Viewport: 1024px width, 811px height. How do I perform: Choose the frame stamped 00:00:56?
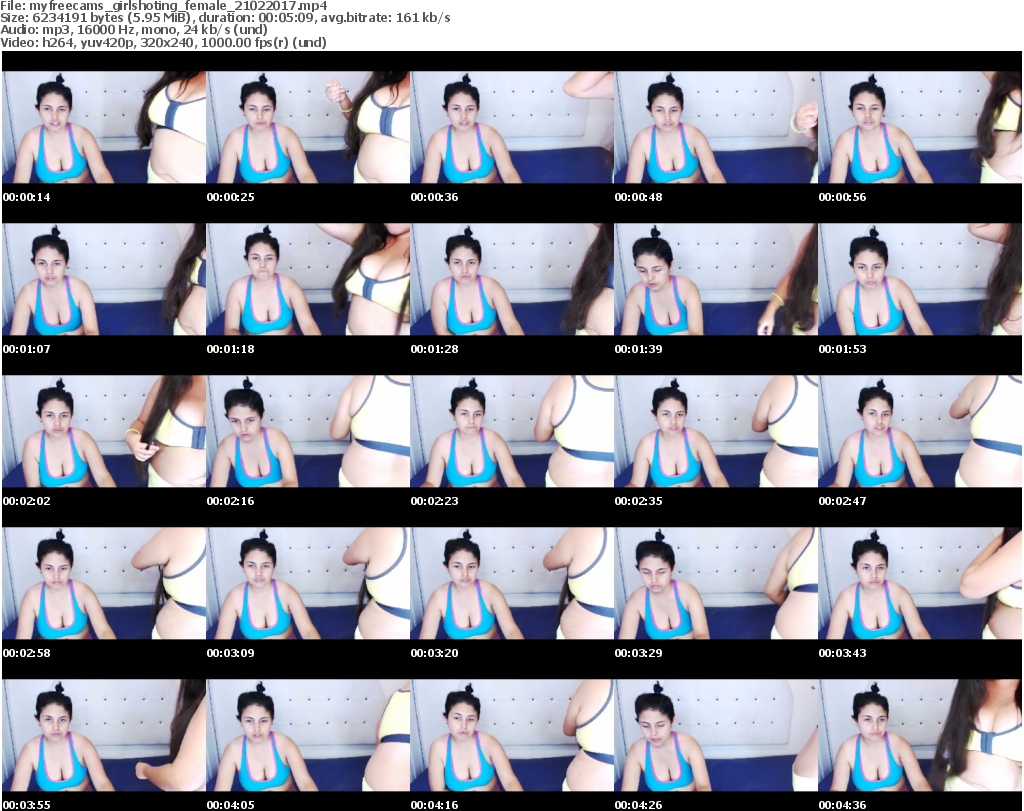point(920,127)
